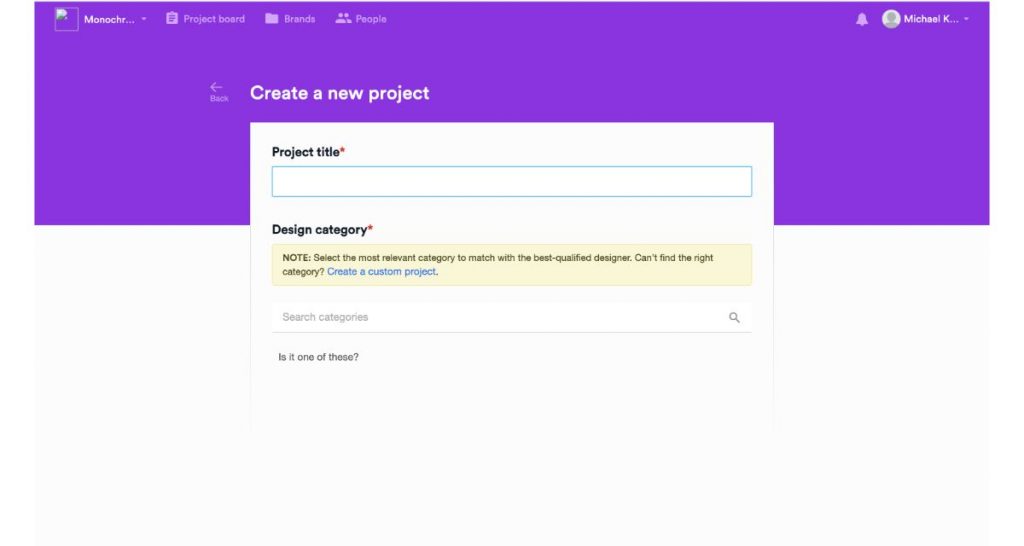The width and height of the screenshot is (1024, 546).
Task: Go to the People page
Action: coord(360,19)
